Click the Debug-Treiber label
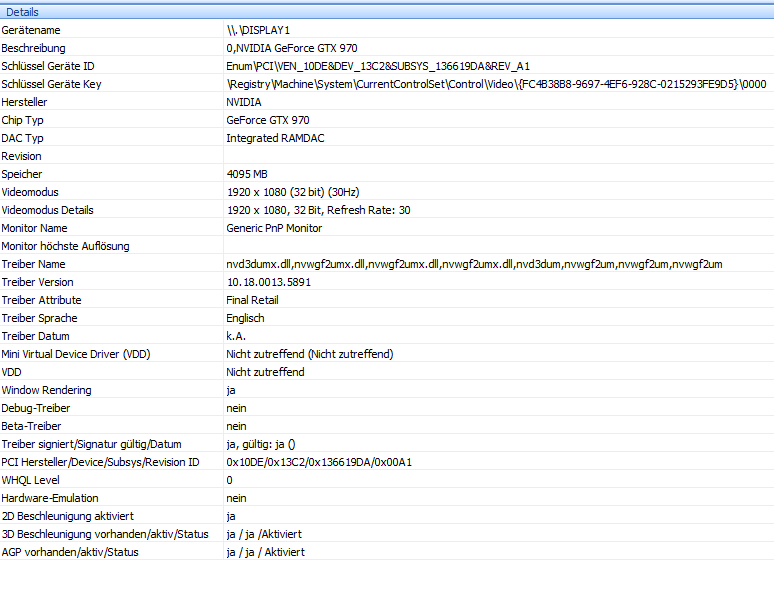The height and width of the screenshot is (604, 774). click(x=36, y=409)
